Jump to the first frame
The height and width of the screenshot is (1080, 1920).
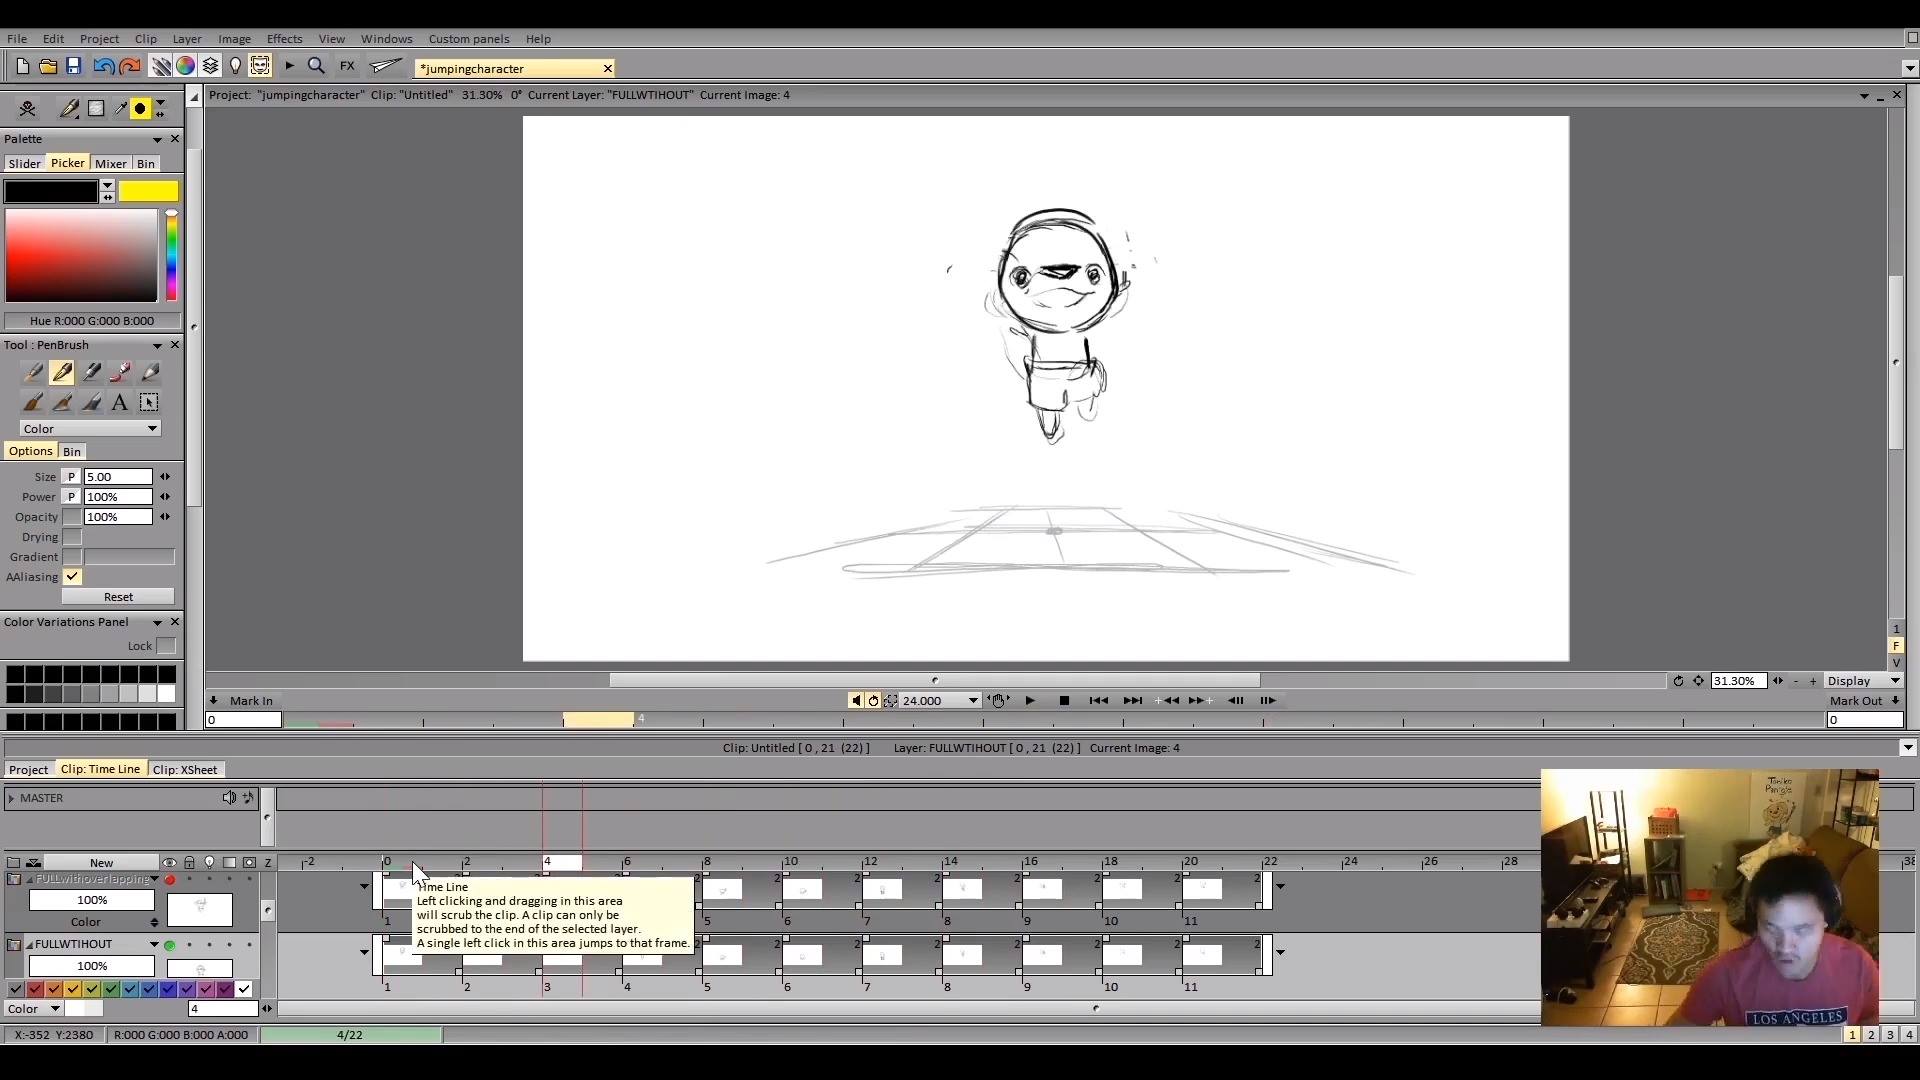pos(1098,701)
